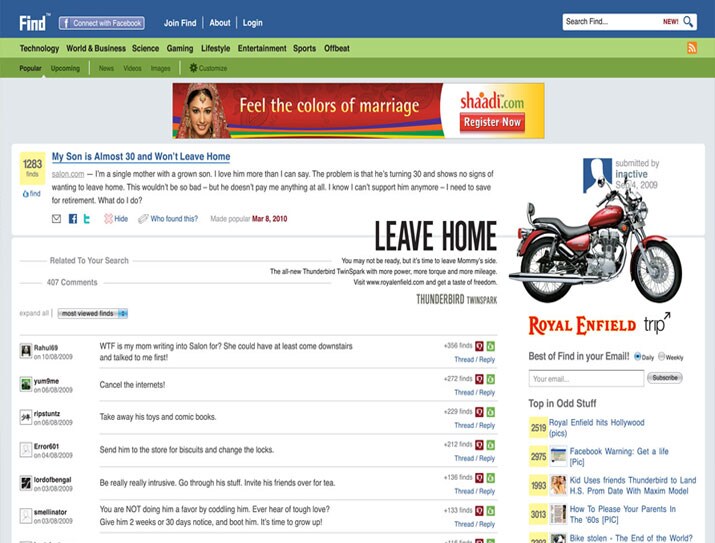Click the About link

pos(220,23)
